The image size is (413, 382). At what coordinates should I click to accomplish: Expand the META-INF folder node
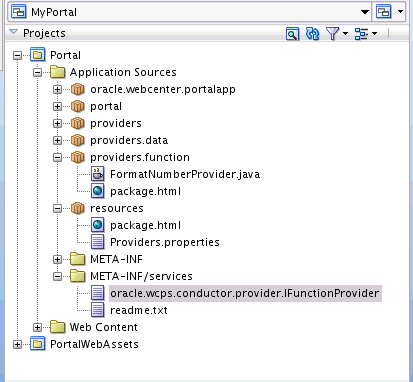pos(57,259)
